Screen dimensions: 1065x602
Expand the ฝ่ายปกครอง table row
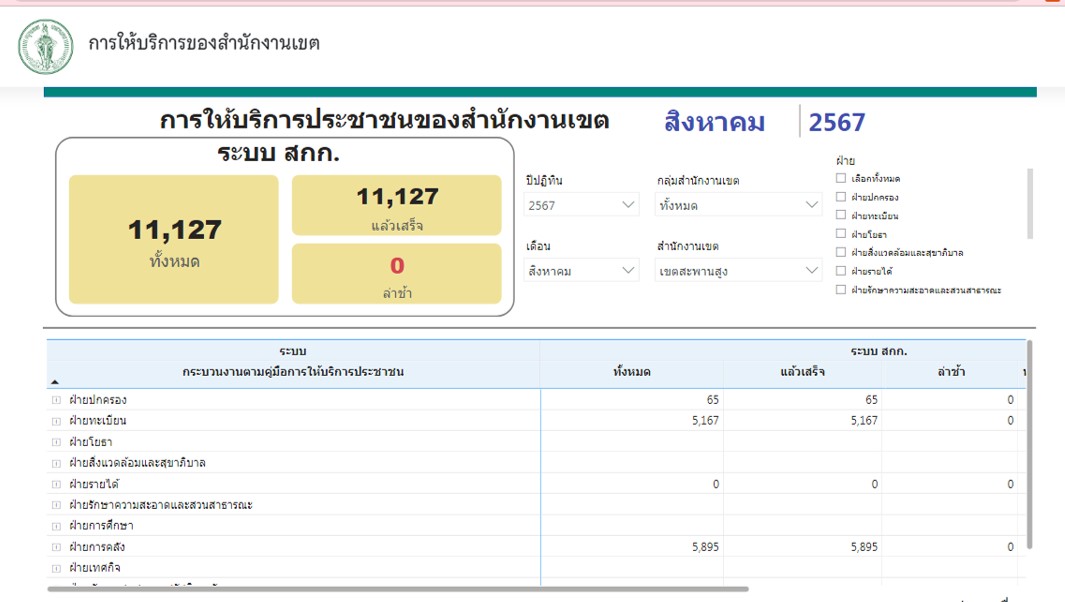click(x=56, y=400)
